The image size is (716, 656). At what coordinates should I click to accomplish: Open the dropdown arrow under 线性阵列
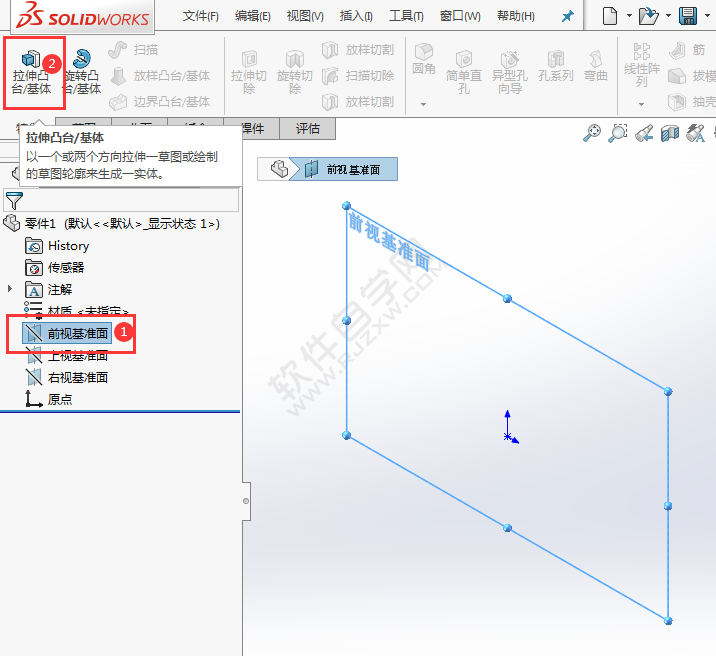coord(641,105)
